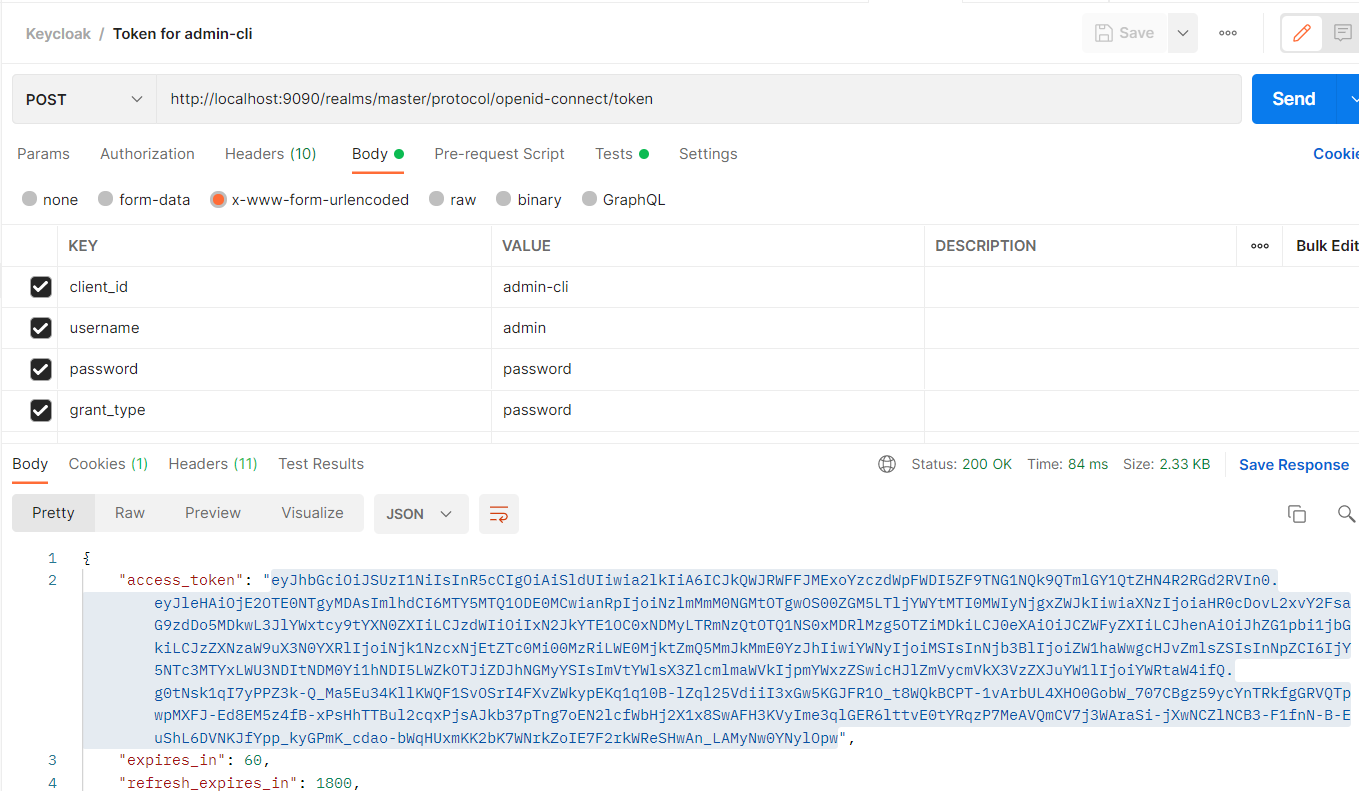
Task: Click the admin value cell
Action: click(x=708, y=328)
